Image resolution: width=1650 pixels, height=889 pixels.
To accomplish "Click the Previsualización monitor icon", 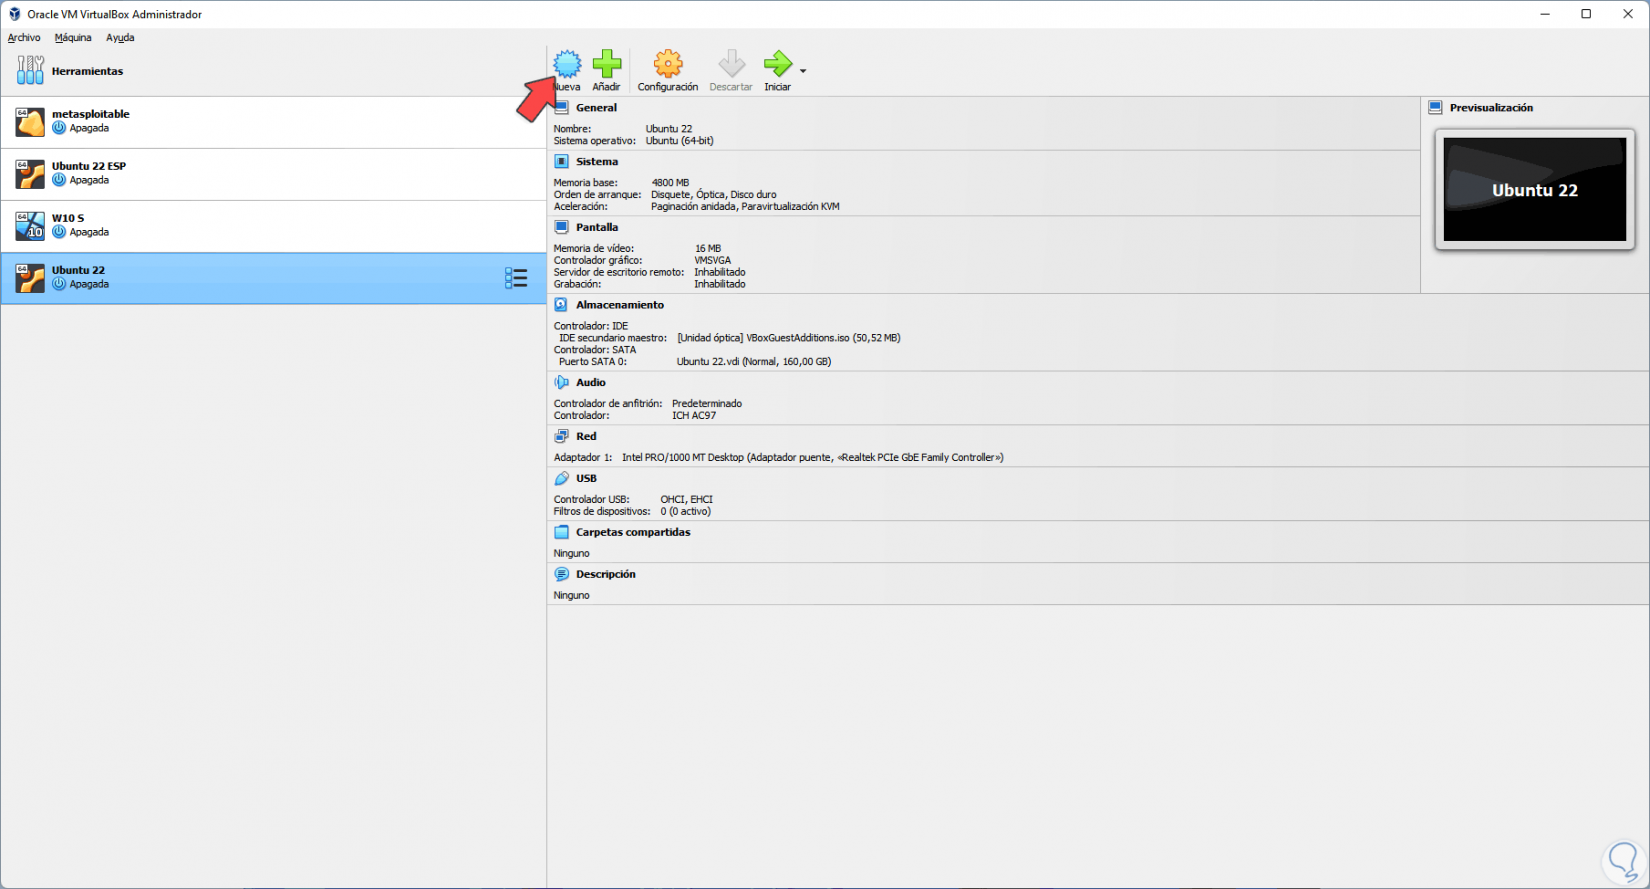I will pyautogui.click(x=1436, y=107).
